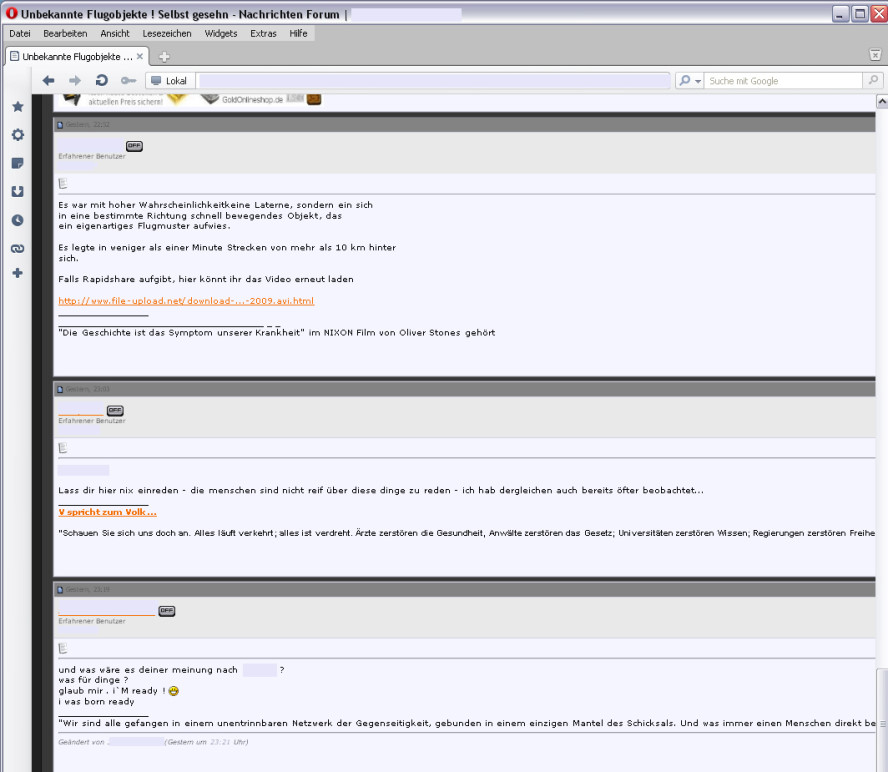Open the Lesezeichen menu

click(x=167, y=33)
